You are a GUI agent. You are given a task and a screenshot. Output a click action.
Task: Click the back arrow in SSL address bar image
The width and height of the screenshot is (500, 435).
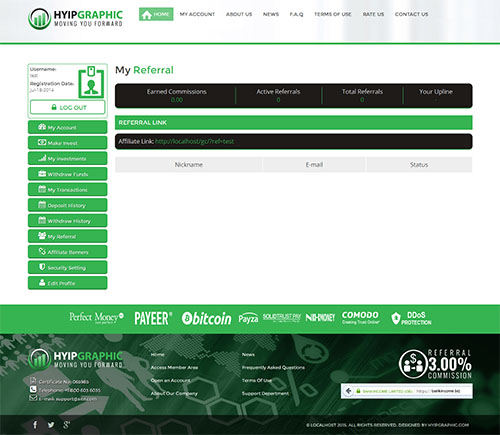(x=348, y=391)
